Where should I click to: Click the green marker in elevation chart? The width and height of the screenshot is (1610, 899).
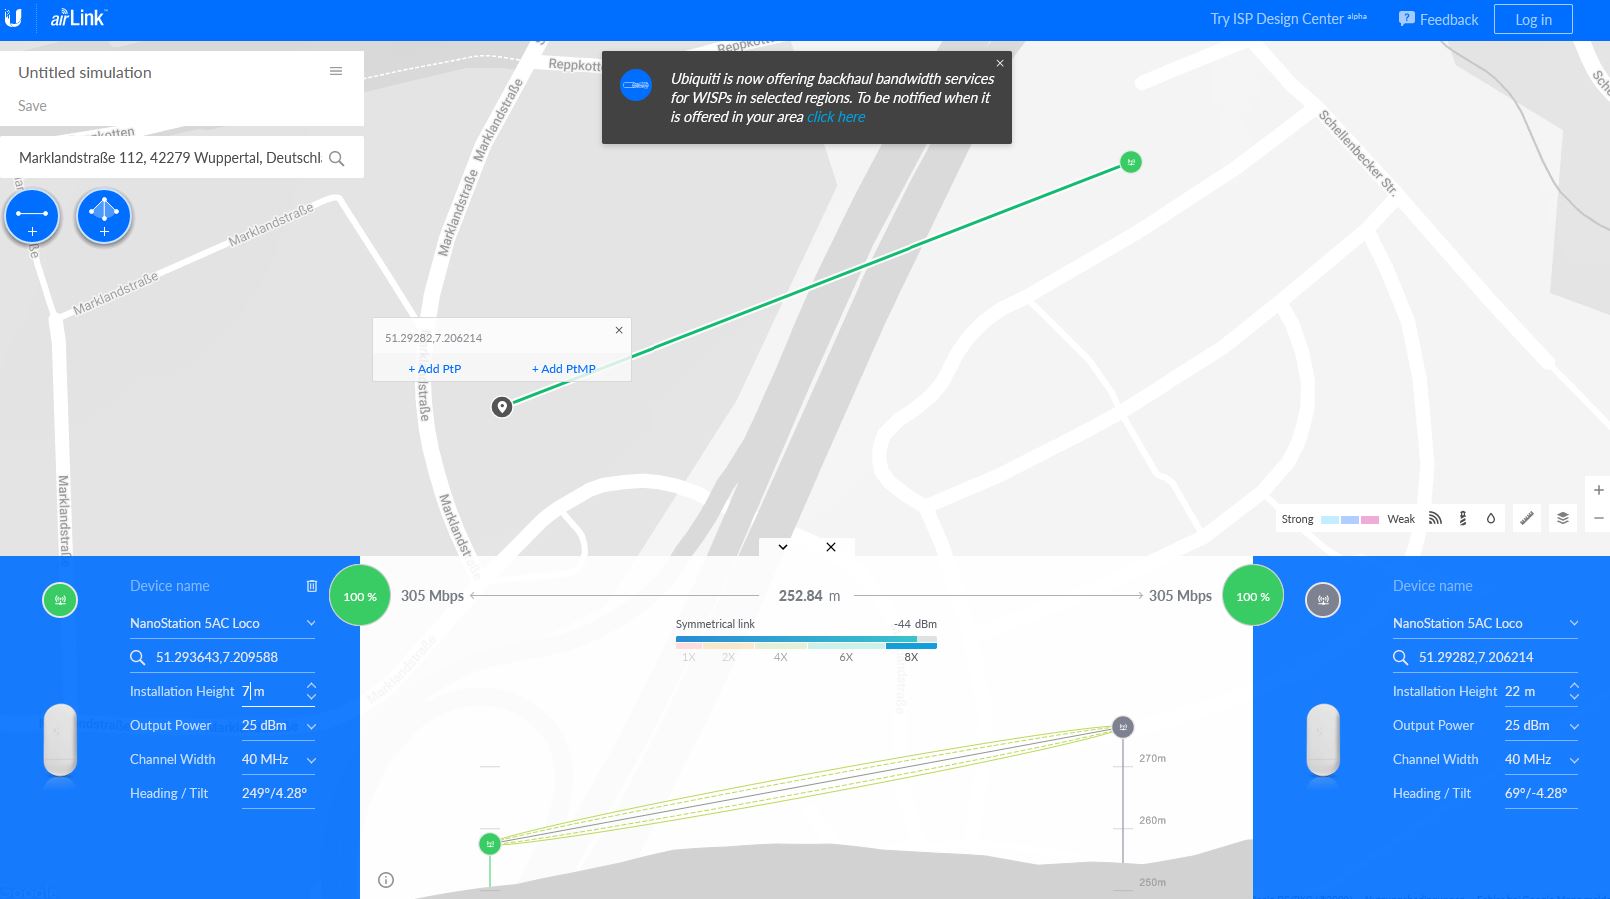[490, 844]
